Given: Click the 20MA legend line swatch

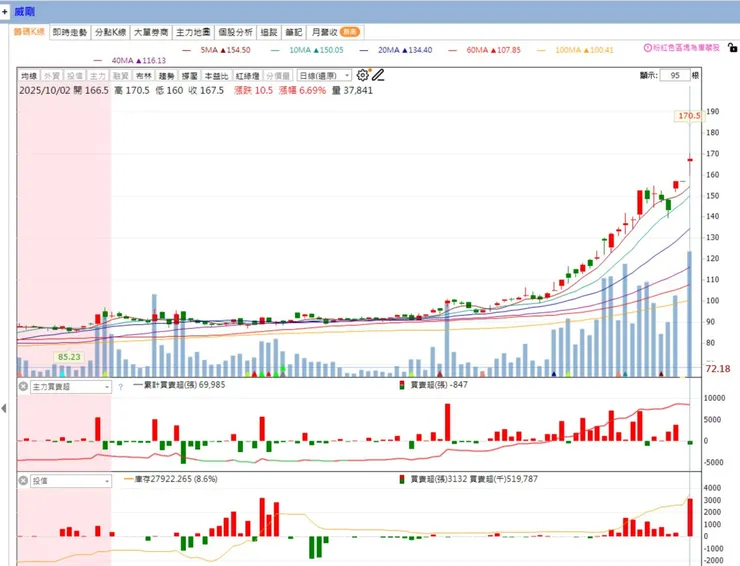Looking at the screenshot, I should [x=364, y=50].
